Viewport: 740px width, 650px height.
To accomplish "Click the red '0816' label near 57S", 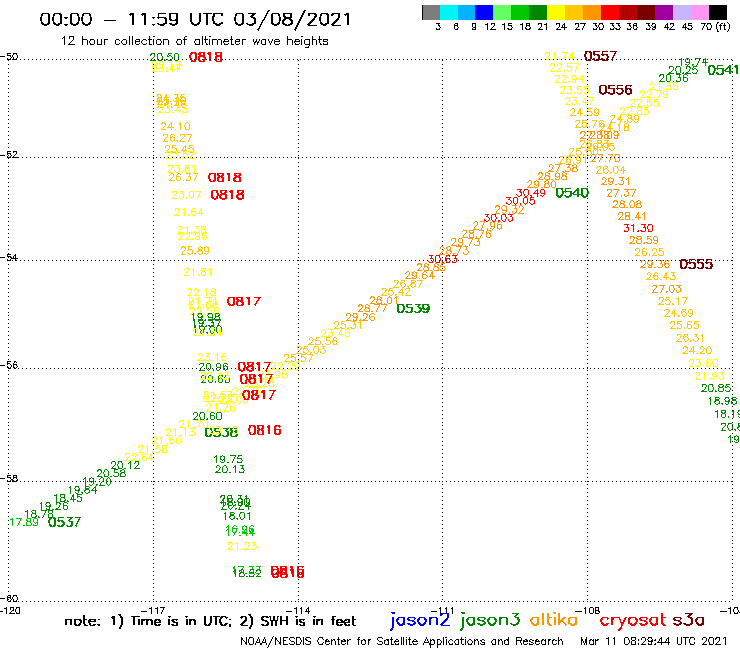I will point(264,430).
